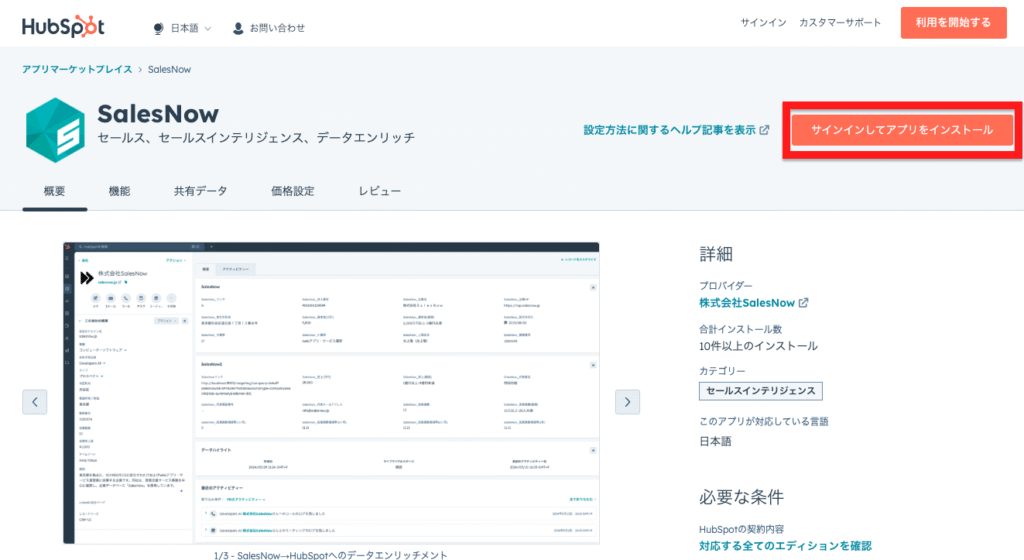Open the お問い合わせ contact link
The image size is (1024, 560).
click(x=277, y=28)
